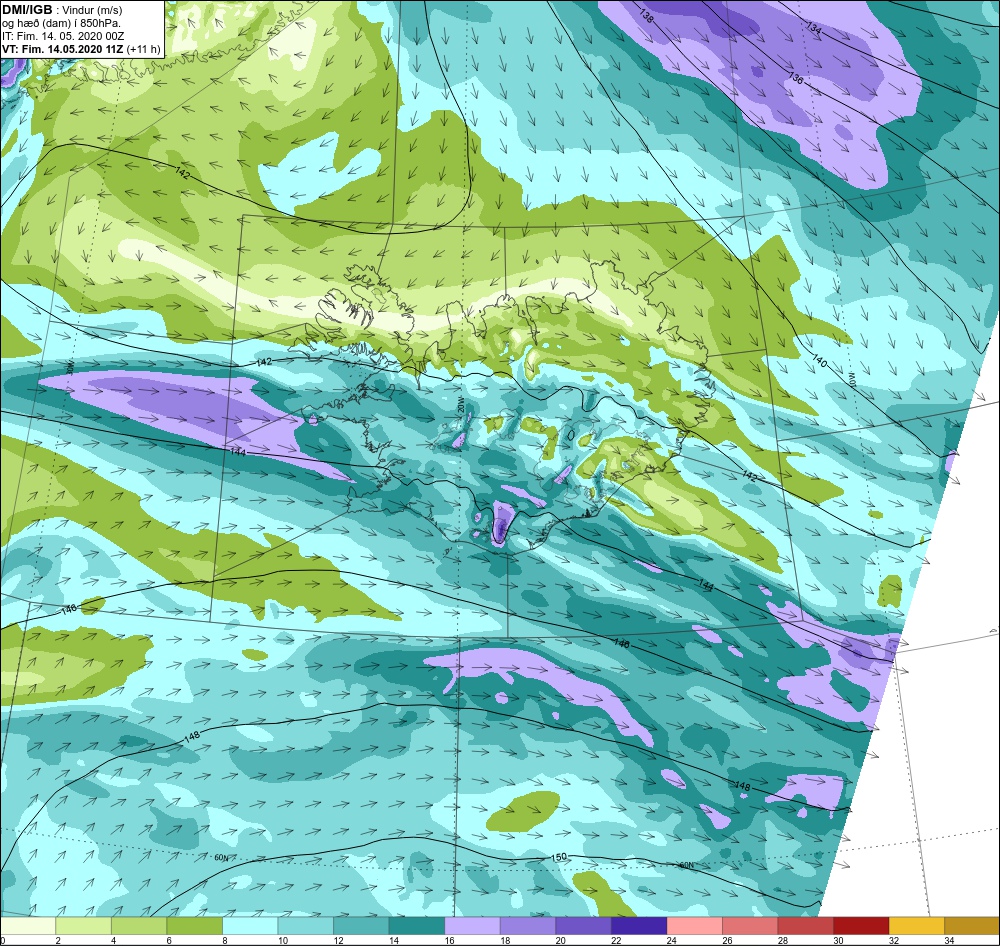Select the '34' value on the legend scale
This screenshot has height=946, width=1000.
click(x=949, y=940)
